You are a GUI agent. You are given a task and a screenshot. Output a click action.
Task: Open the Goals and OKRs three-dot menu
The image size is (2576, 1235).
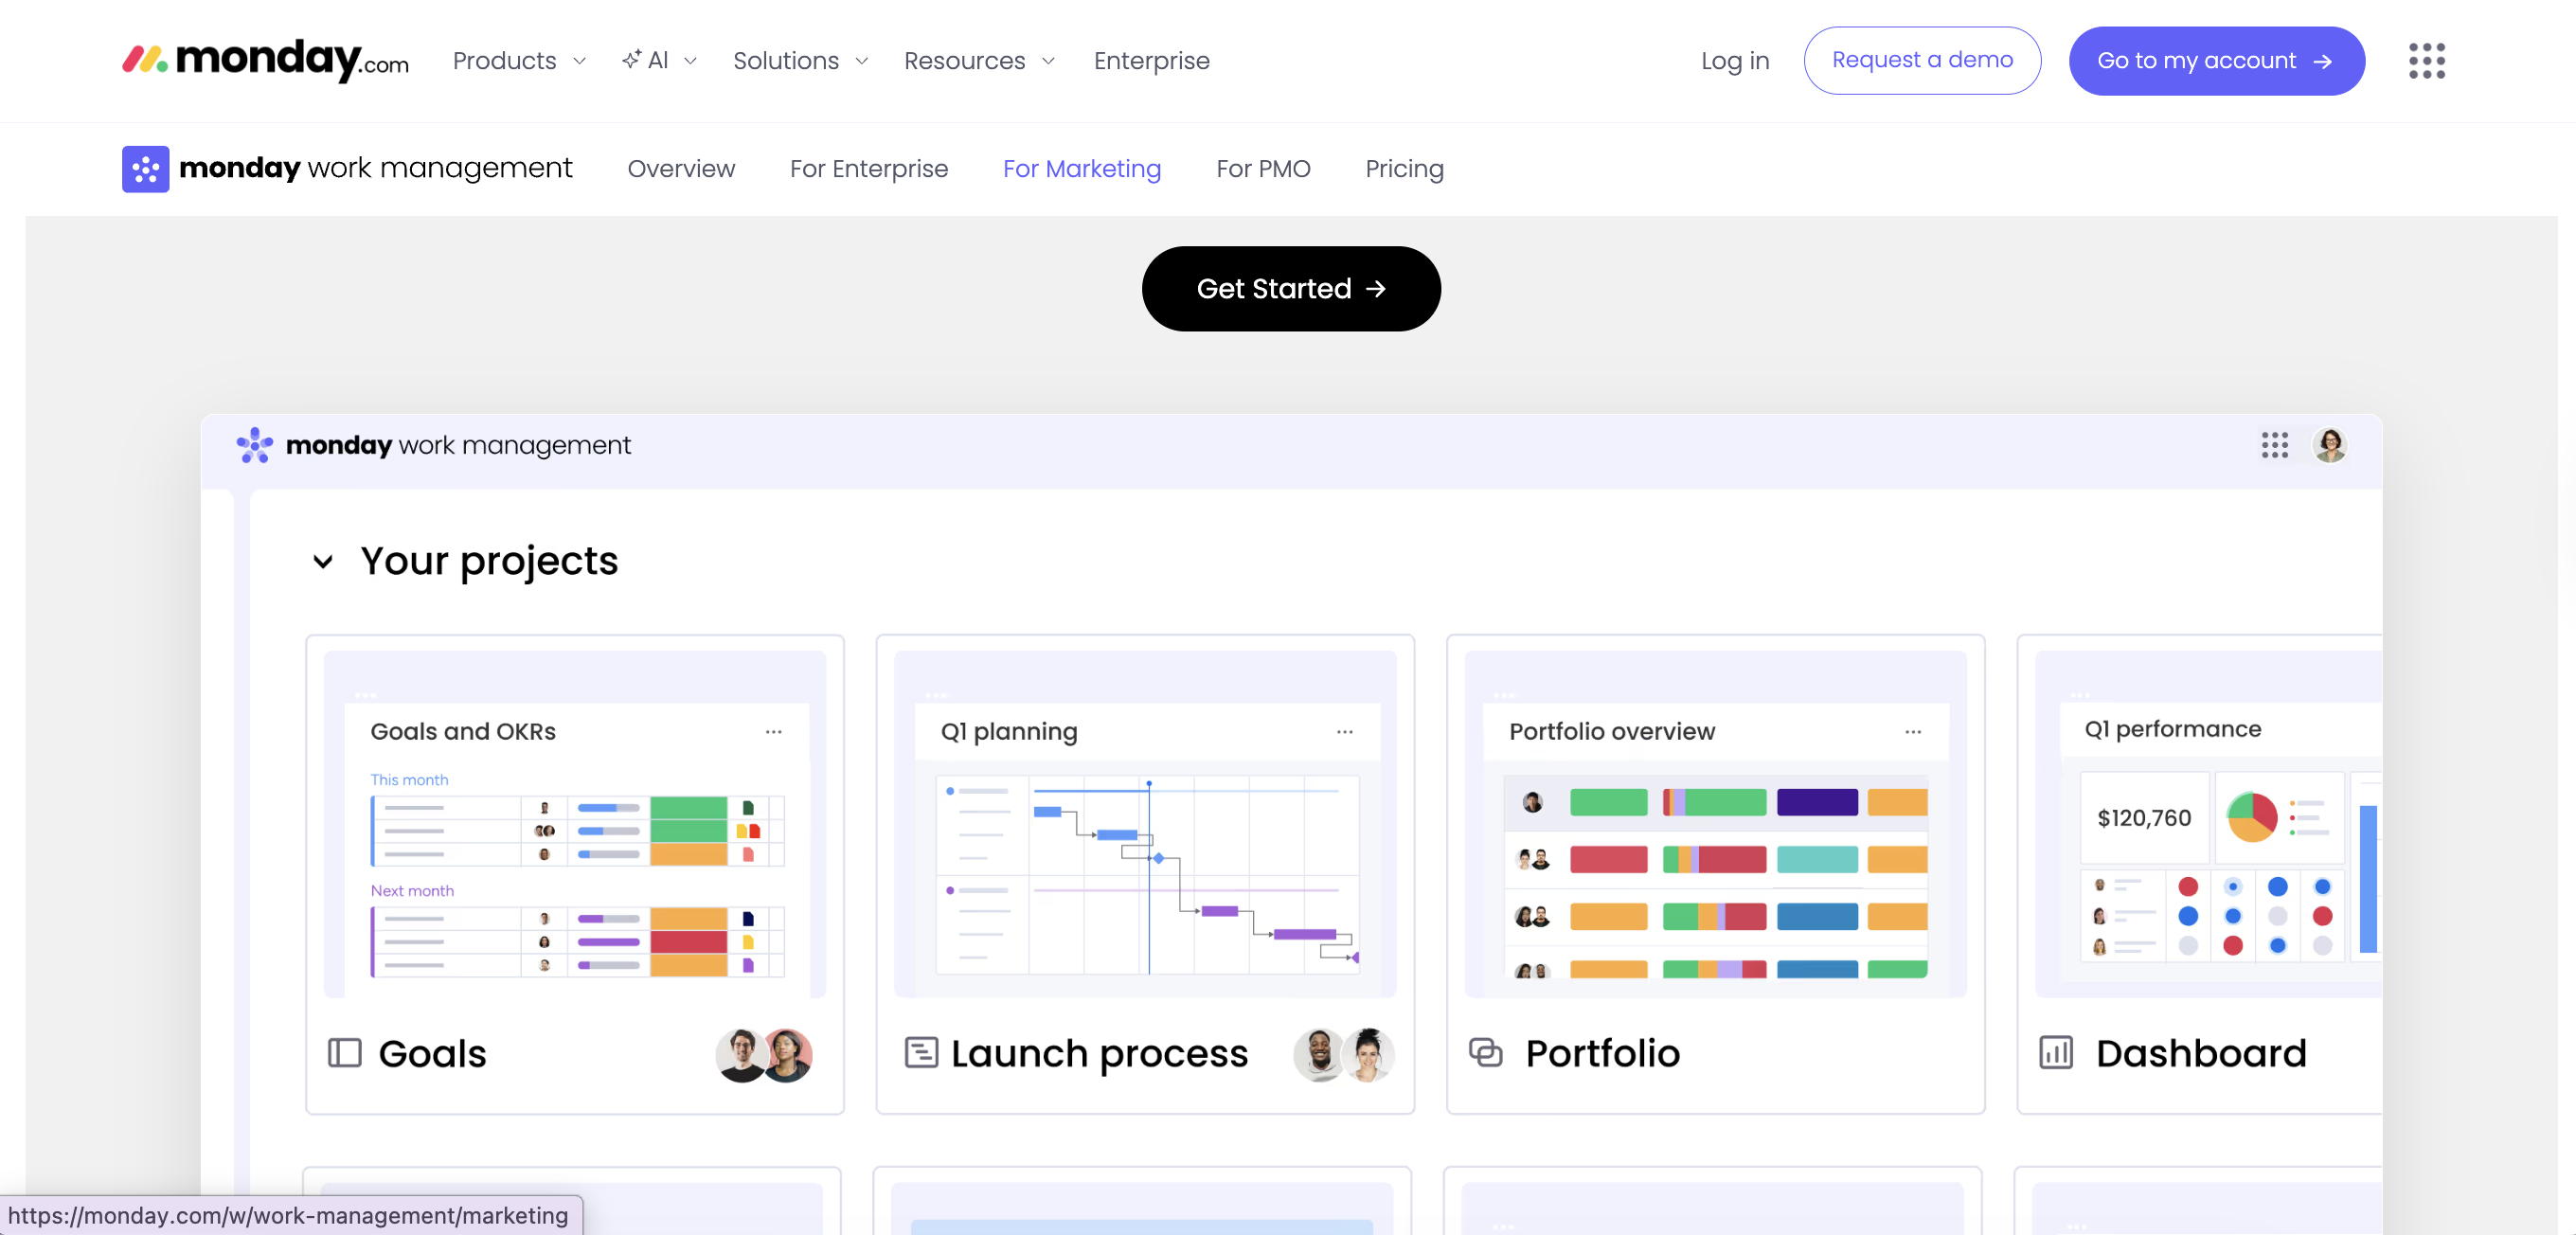tap(773, 732)
